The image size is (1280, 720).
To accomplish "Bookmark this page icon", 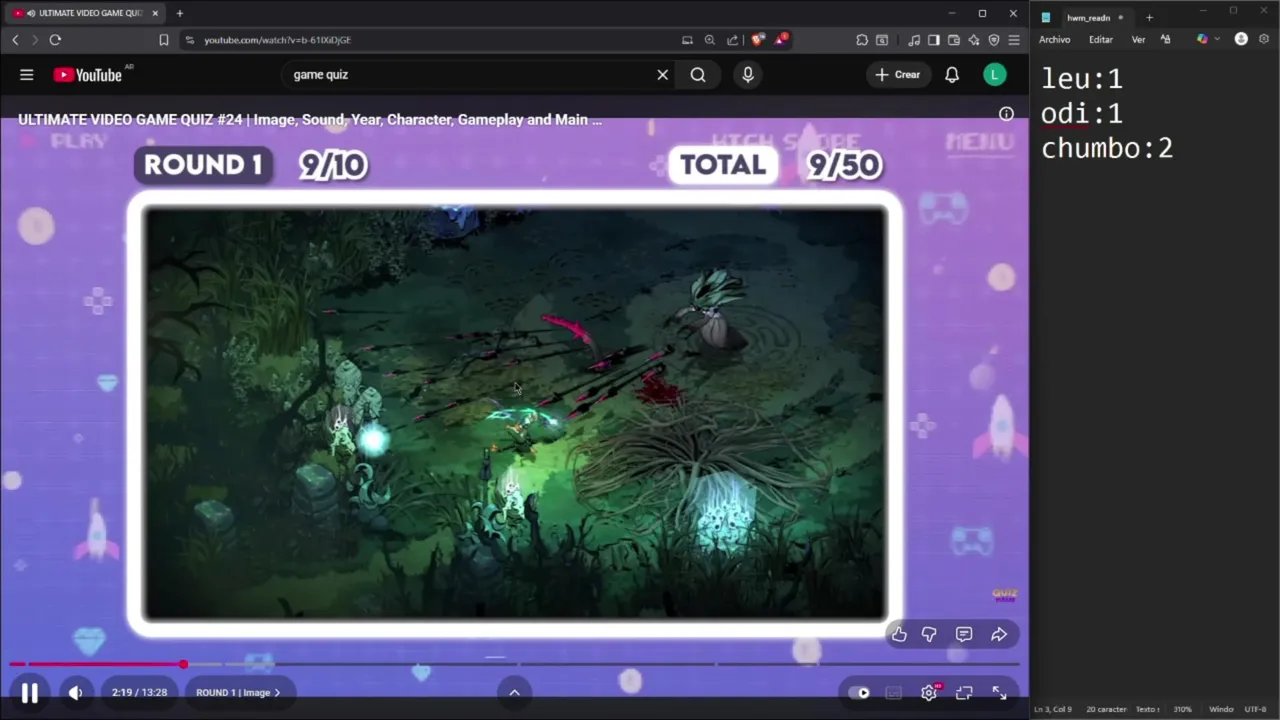I will (x=164, y=40).
